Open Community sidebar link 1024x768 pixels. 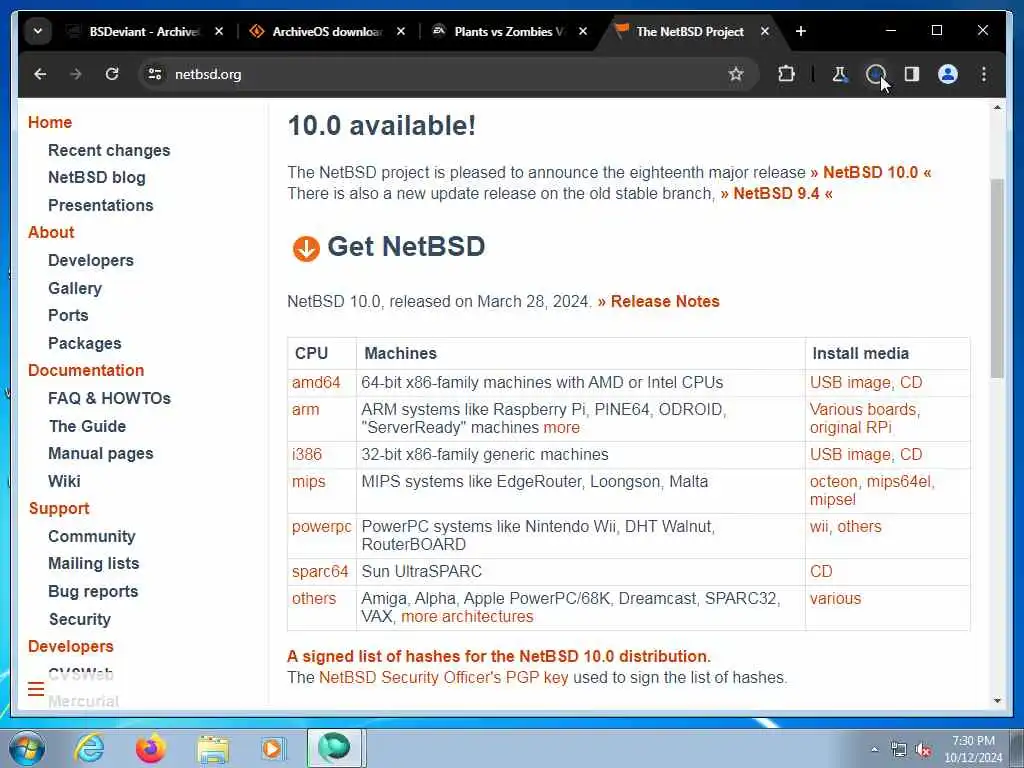coord(91,536)
